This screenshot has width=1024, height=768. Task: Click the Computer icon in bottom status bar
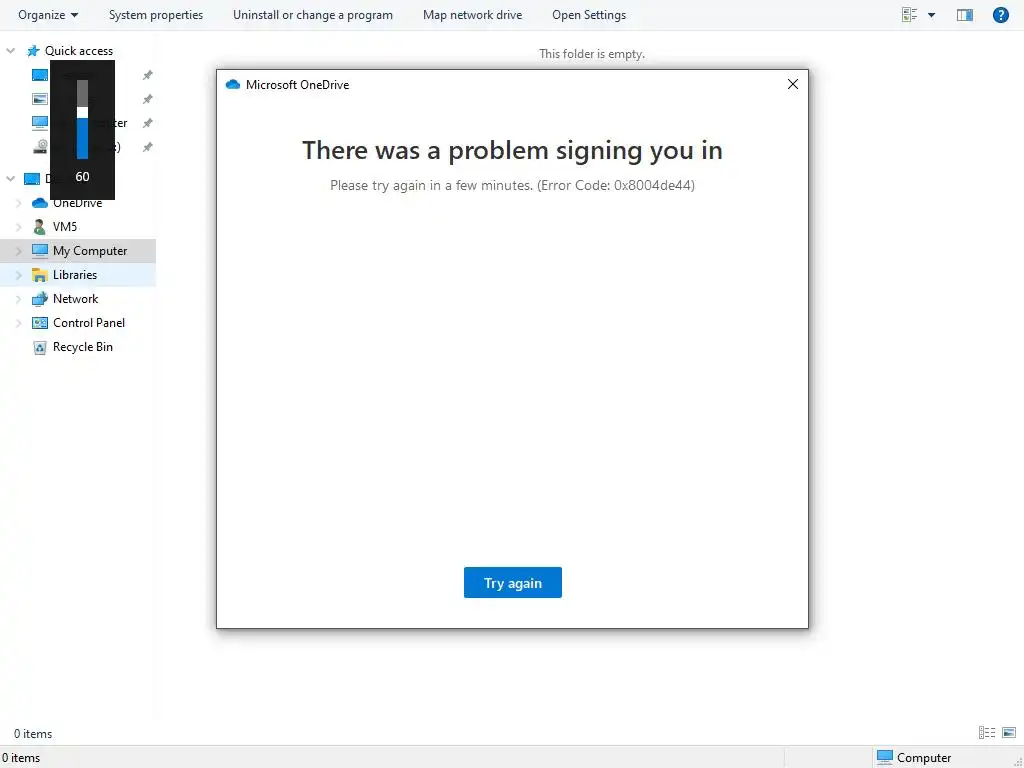(885, 757)
